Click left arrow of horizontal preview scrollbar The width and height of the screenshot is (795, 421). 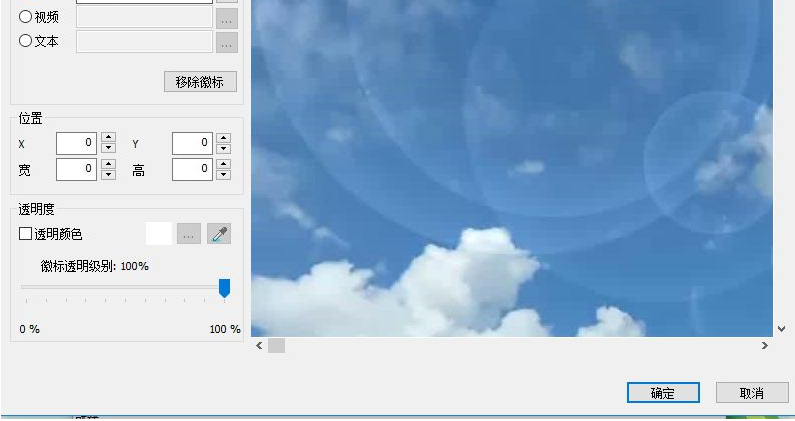(x=259, y=345)
